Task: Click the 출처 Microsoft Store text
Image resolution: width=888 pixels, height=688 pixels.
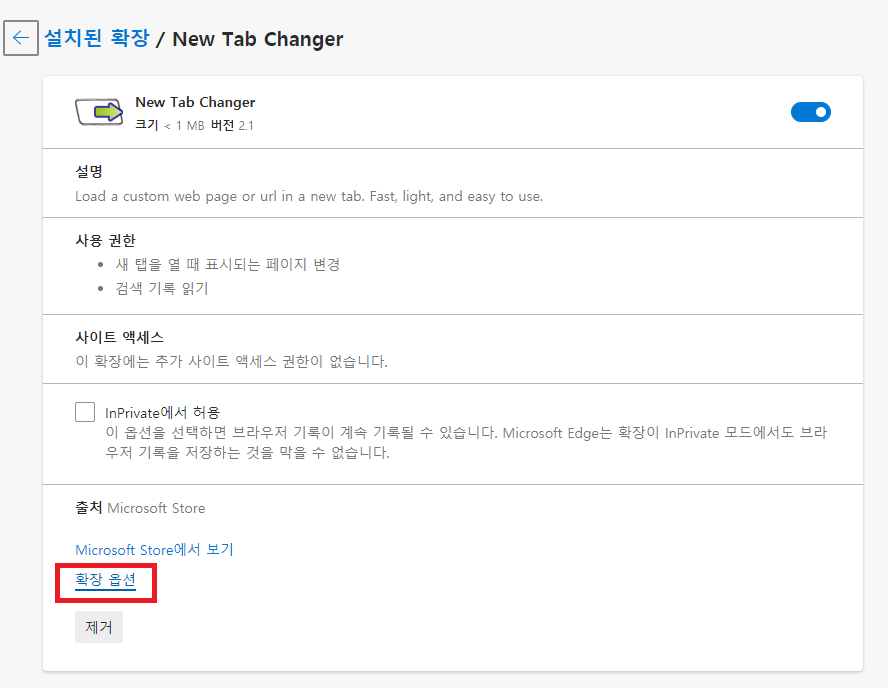Action: pyautogui.click(x=140, y=508)
